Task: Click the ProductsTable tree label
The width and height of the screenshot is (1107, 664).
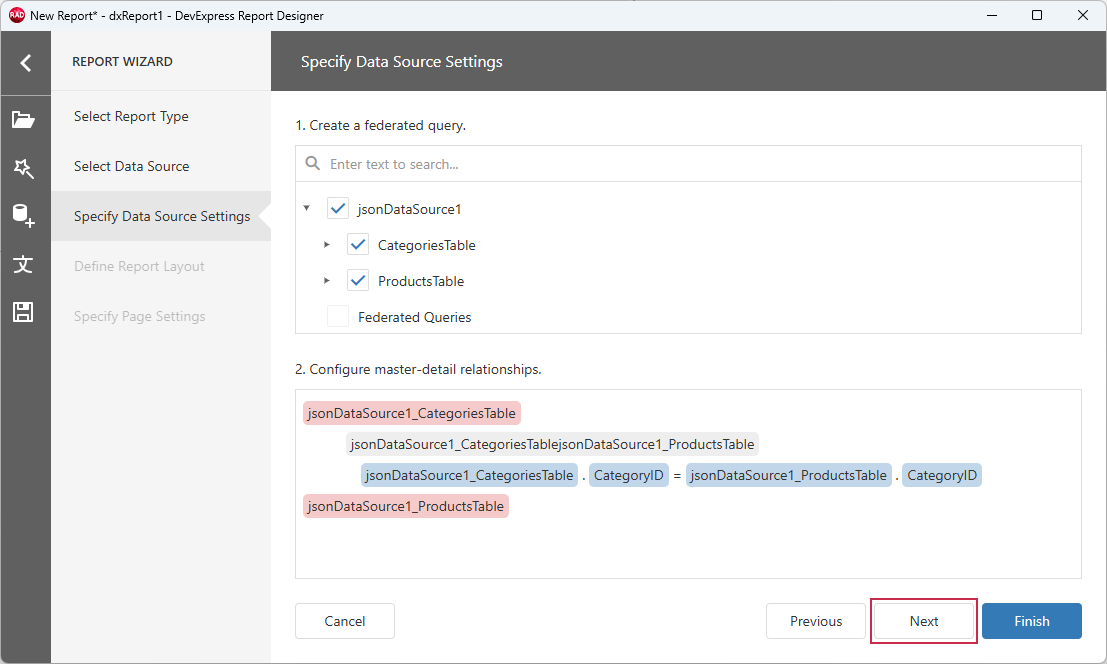Action: click(421, 281)
